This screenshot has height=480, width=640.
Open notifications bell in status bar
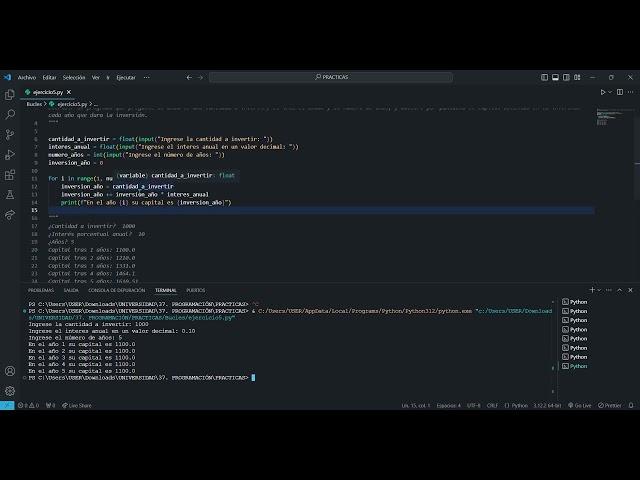pyautogui.click(x=631, y=405)
